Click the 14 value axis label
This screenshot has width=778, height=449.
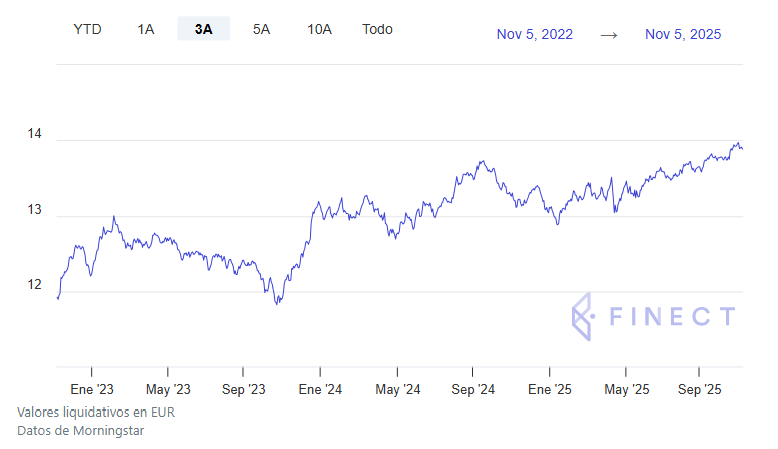tap(34, 134)
